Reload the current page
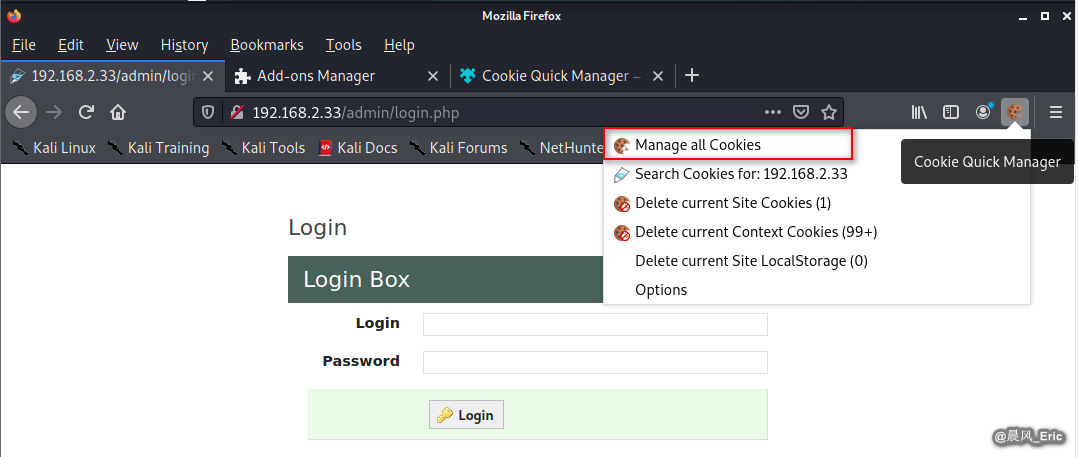The image size is (1078, 457). [86, 112]
